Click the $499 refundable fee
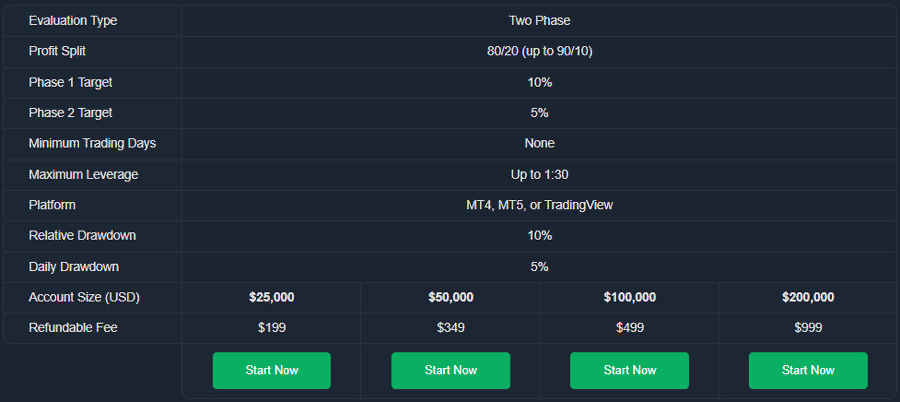 click(630, 328)
